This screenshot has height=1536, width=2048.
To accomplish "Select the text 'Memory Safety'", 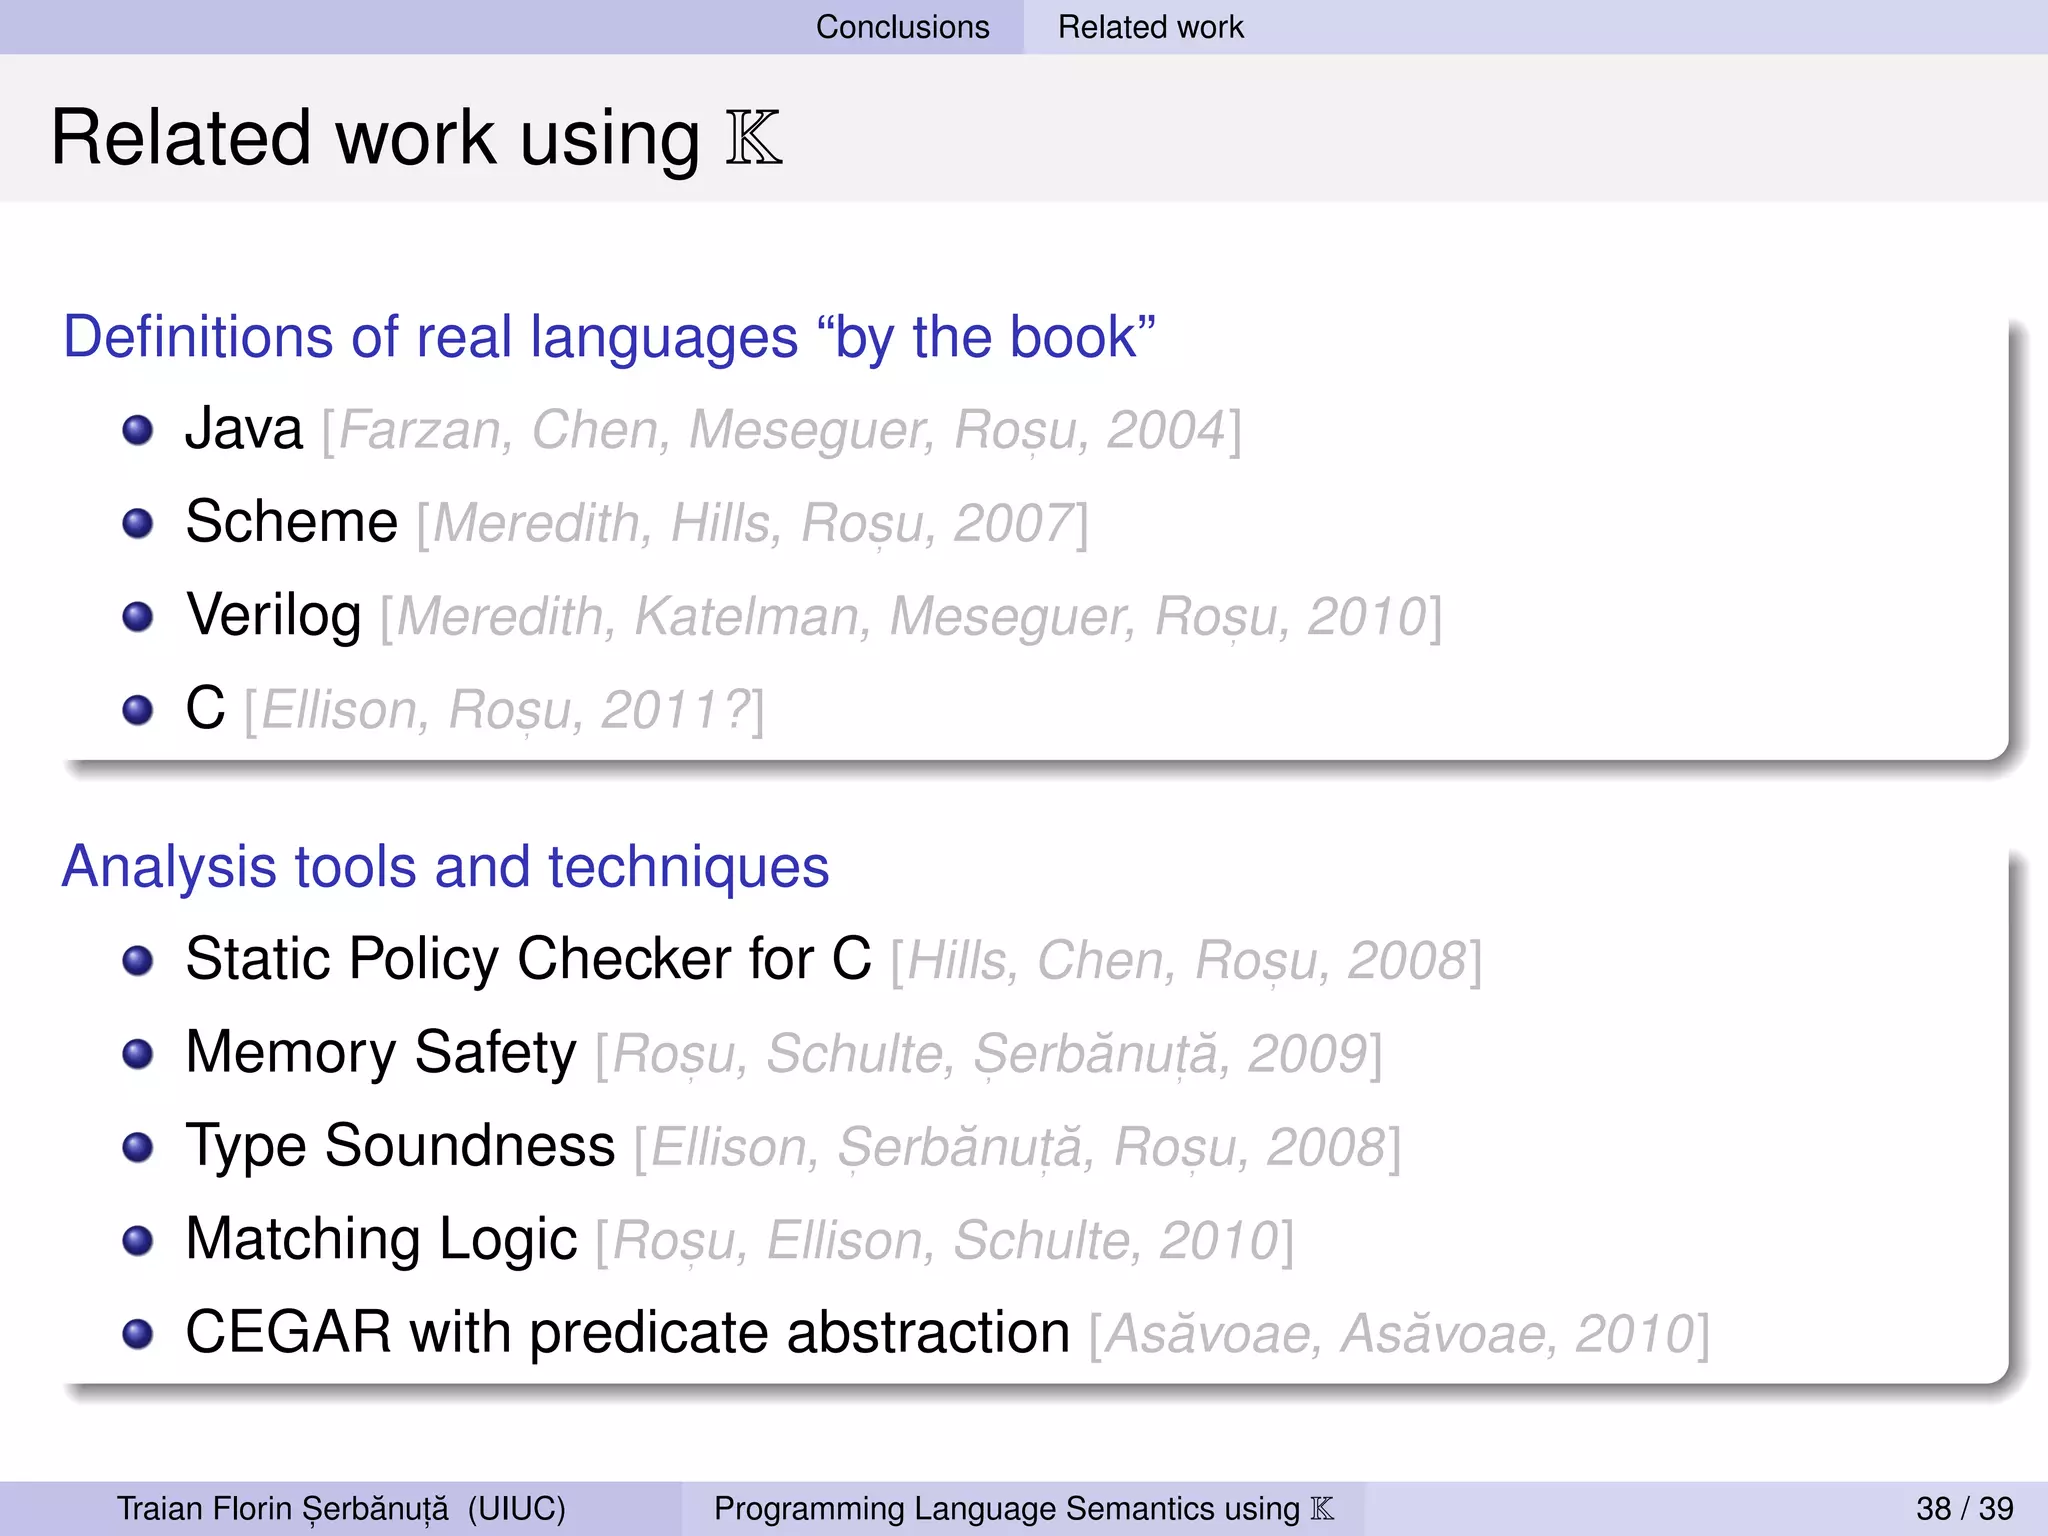I will point(381,1053).
